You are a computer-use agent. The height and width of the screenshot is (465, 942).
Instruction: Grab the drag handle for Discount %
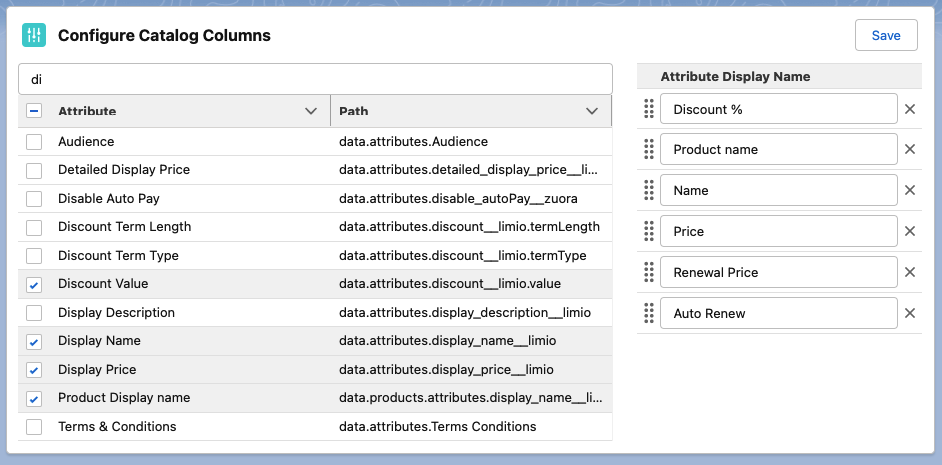click(x=648, y=109)
